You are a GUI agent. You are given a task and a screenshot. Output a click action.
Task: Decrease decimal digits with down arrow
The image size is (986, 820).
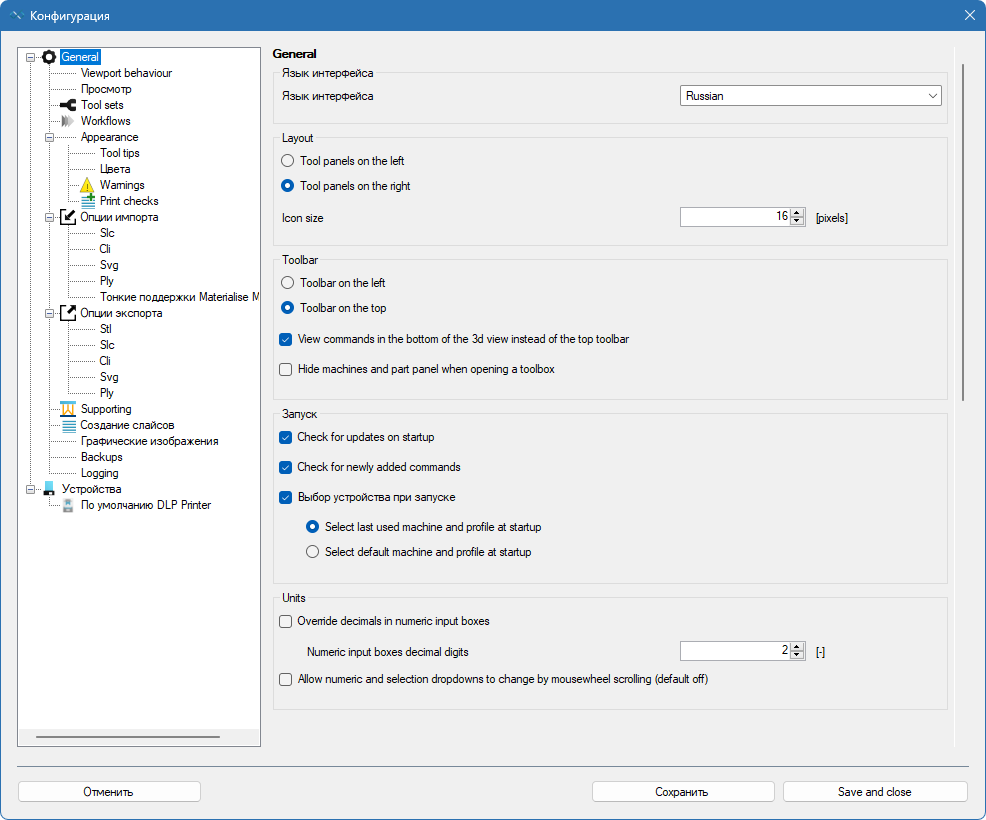pyautogui.click(x=797, y=655)
